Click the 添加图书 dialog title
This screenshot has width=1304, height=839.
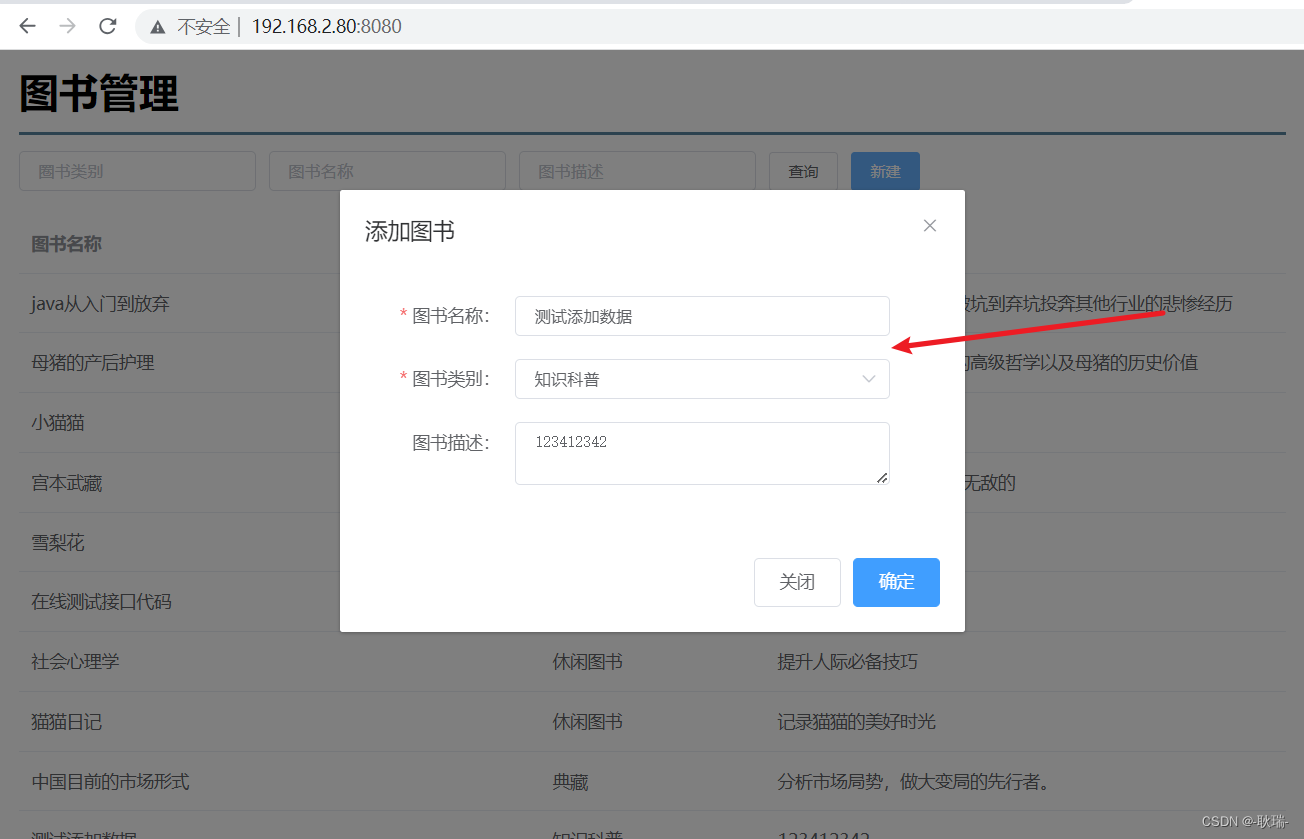point(410,232)
